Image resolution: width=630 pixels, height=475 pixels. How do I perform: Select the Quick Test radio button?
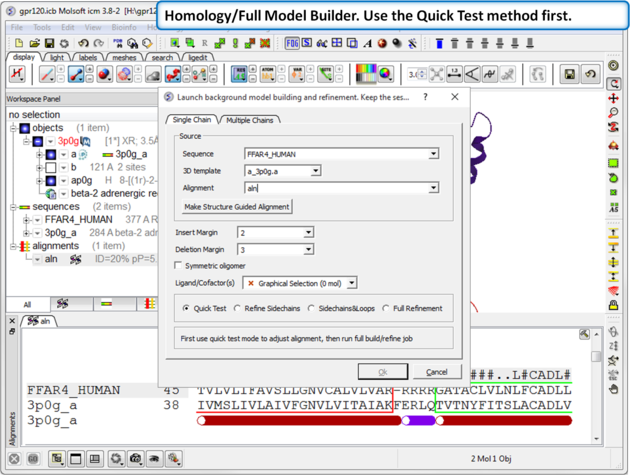pos(187,309)
